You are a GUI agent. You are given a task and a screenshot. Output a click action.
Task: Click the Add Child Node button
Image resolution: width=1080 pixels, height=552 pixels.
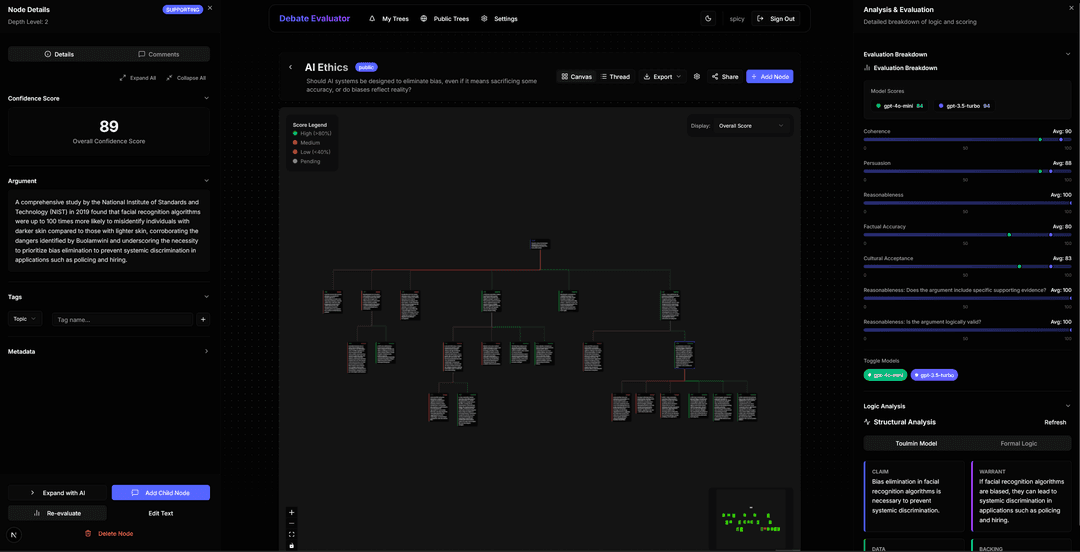tap(160, 493)
